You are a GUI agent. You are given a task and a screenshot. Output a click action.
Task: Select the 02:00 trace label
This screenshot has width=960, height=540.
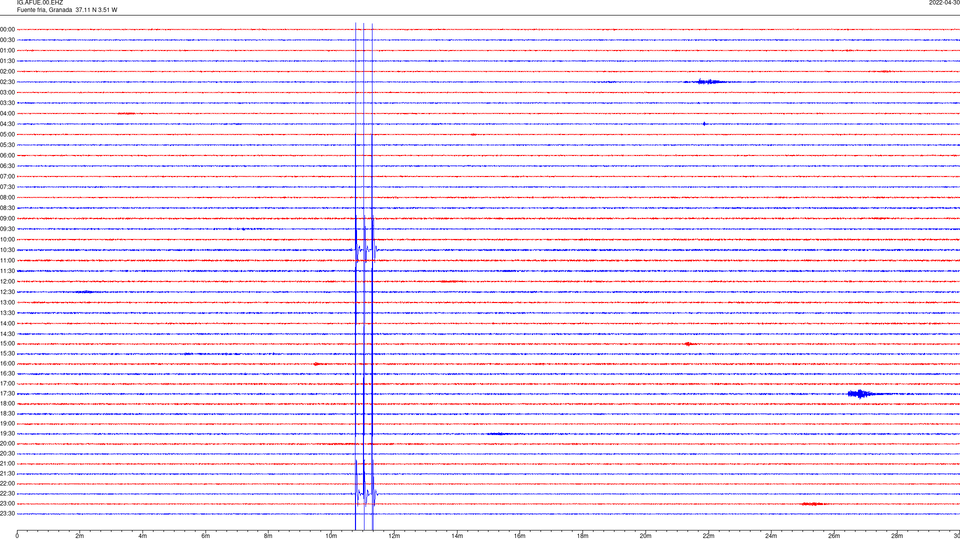pyautogui.click(x=7, y=72)
